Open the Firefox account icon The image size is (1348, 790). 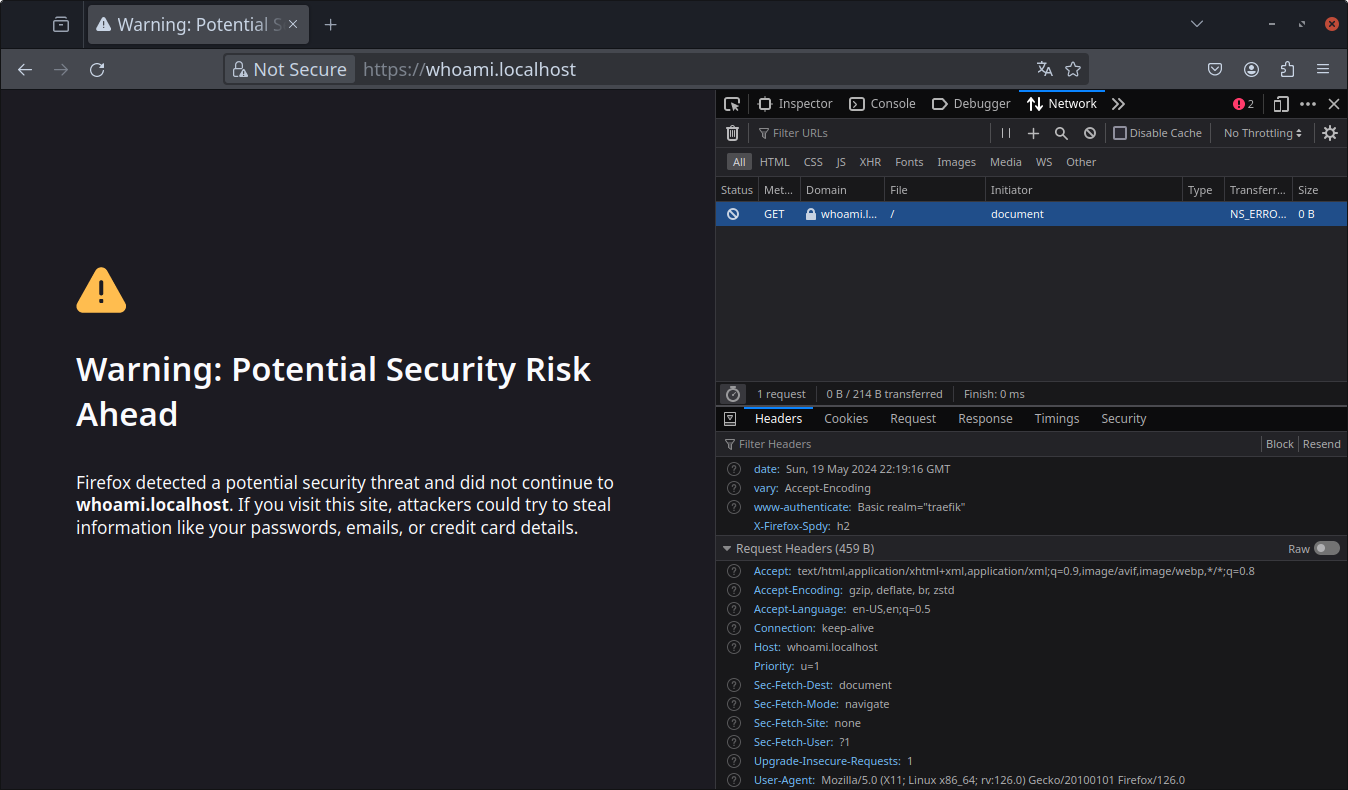click(x=1251, y=69)
